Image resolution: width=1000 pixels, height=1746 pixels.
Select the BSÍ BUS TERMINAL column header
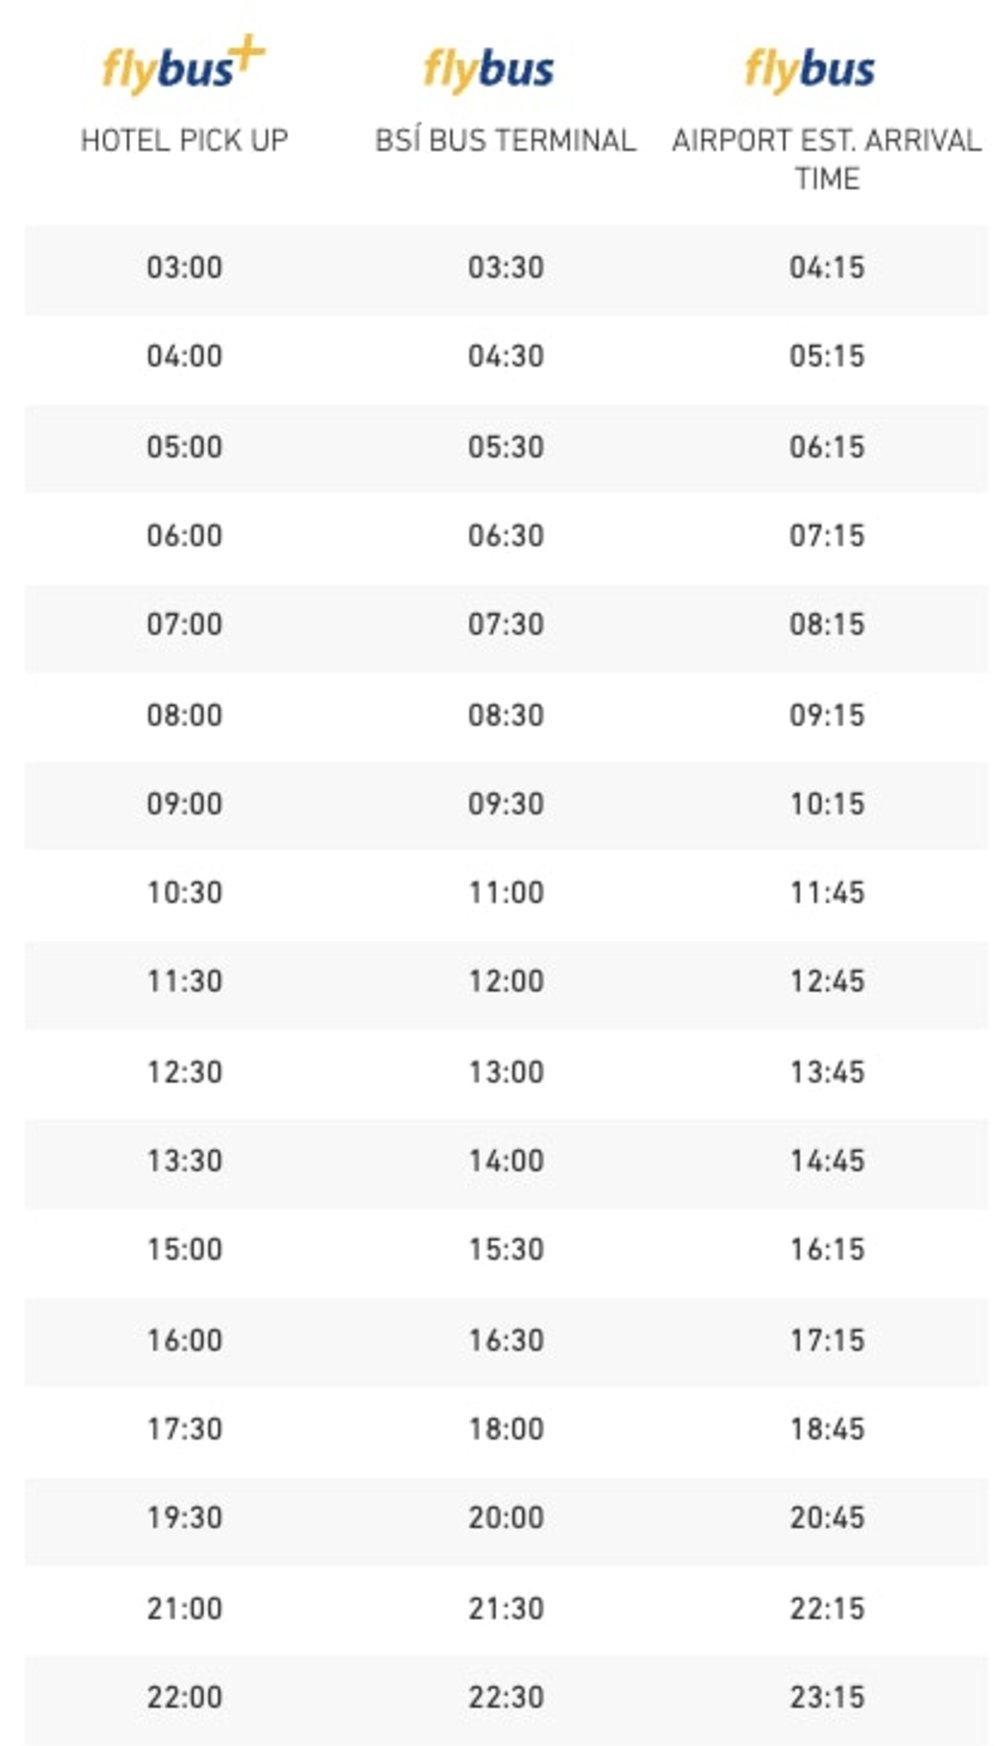pos(505,140)
